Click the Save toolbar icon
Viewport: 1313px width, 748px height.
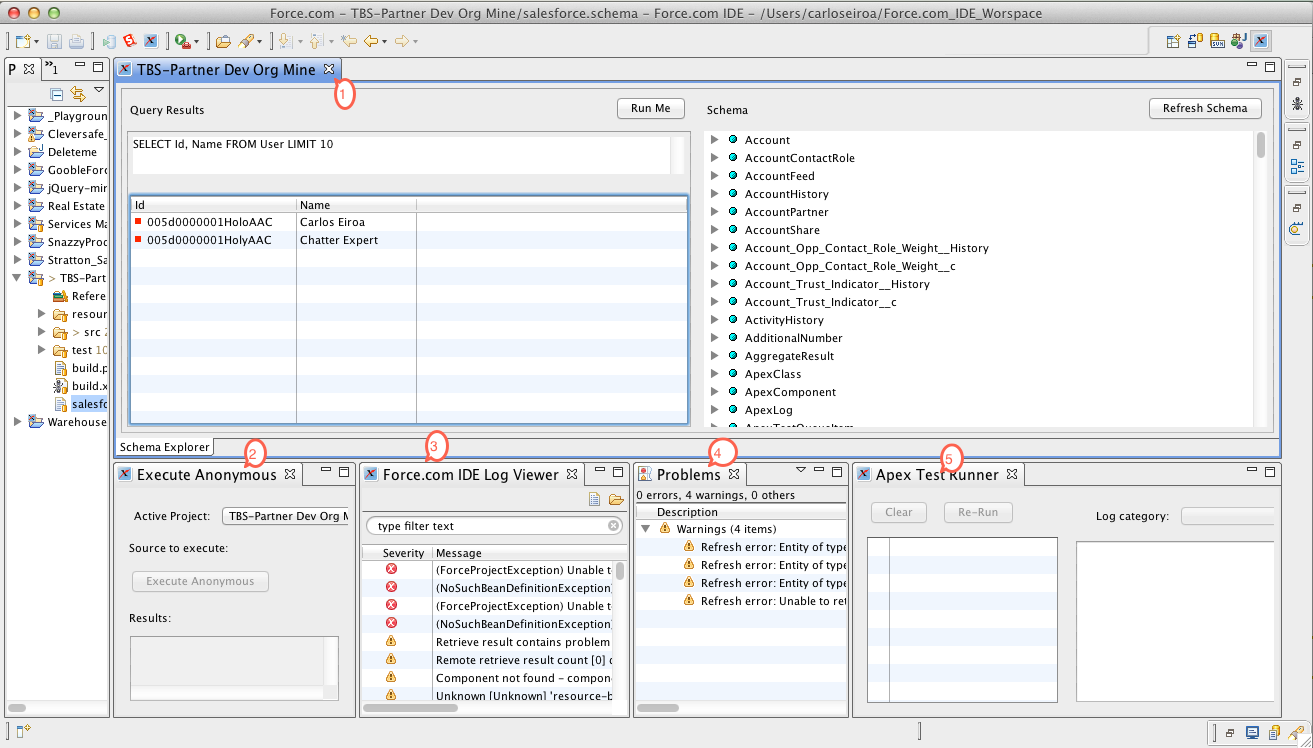[x=54, y=41]
